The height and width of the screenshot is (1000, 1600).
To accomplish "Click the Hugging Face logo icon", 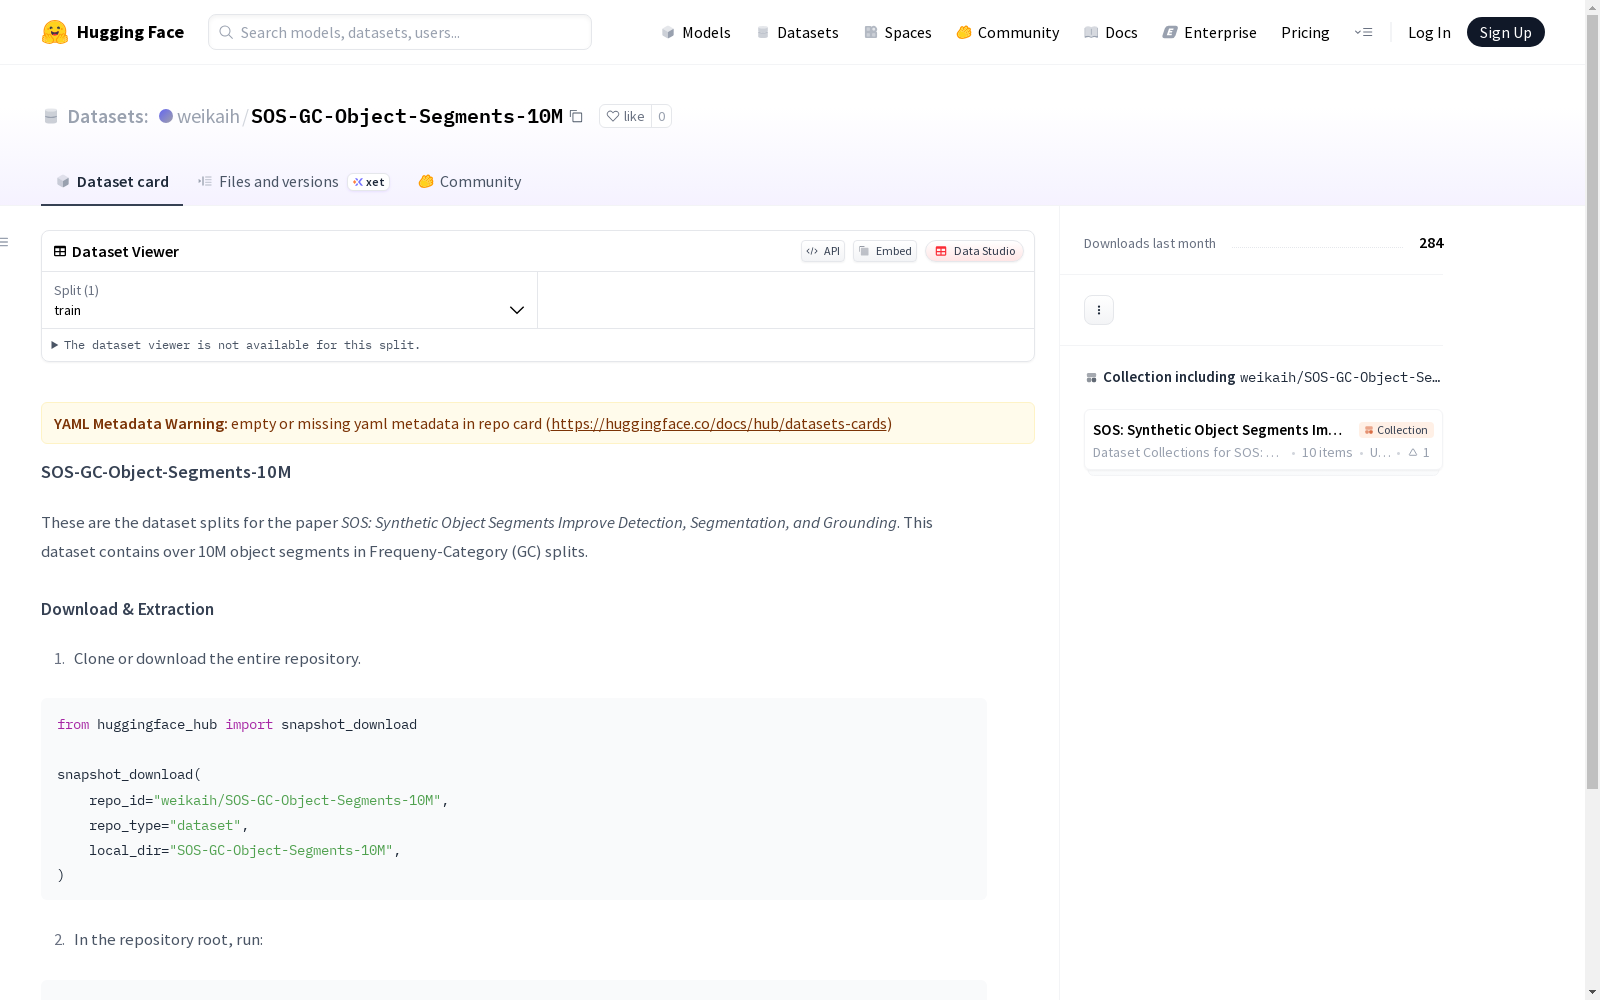I will [55, 32].
